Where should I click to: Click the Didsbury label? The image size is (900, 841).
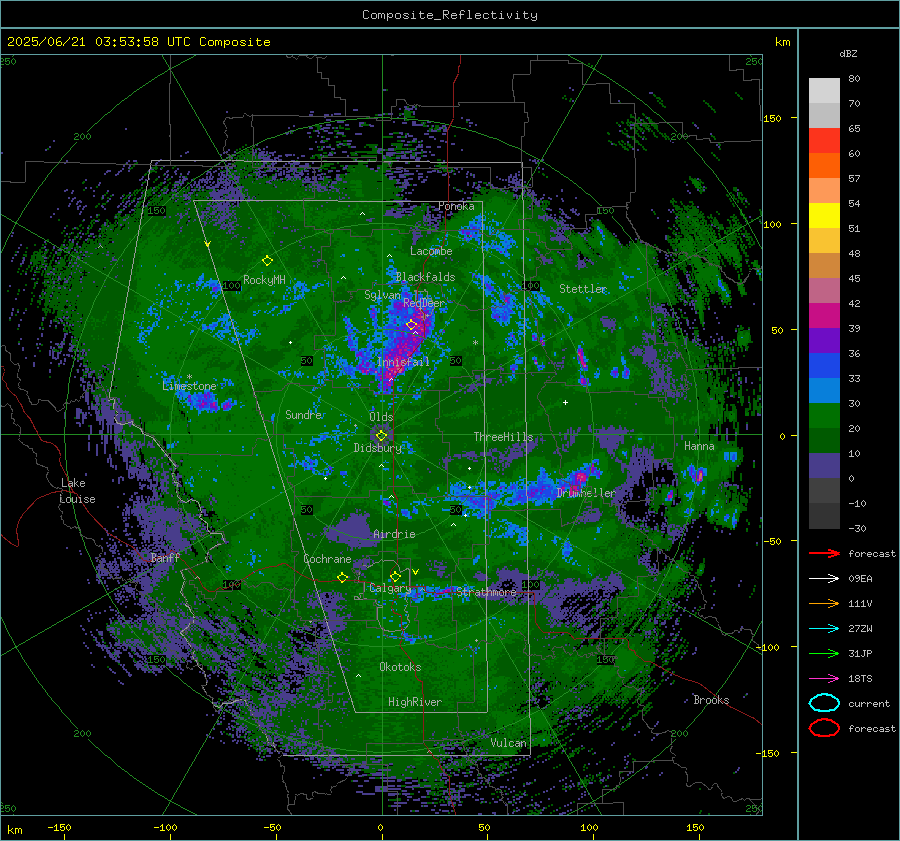click(378, 448)
